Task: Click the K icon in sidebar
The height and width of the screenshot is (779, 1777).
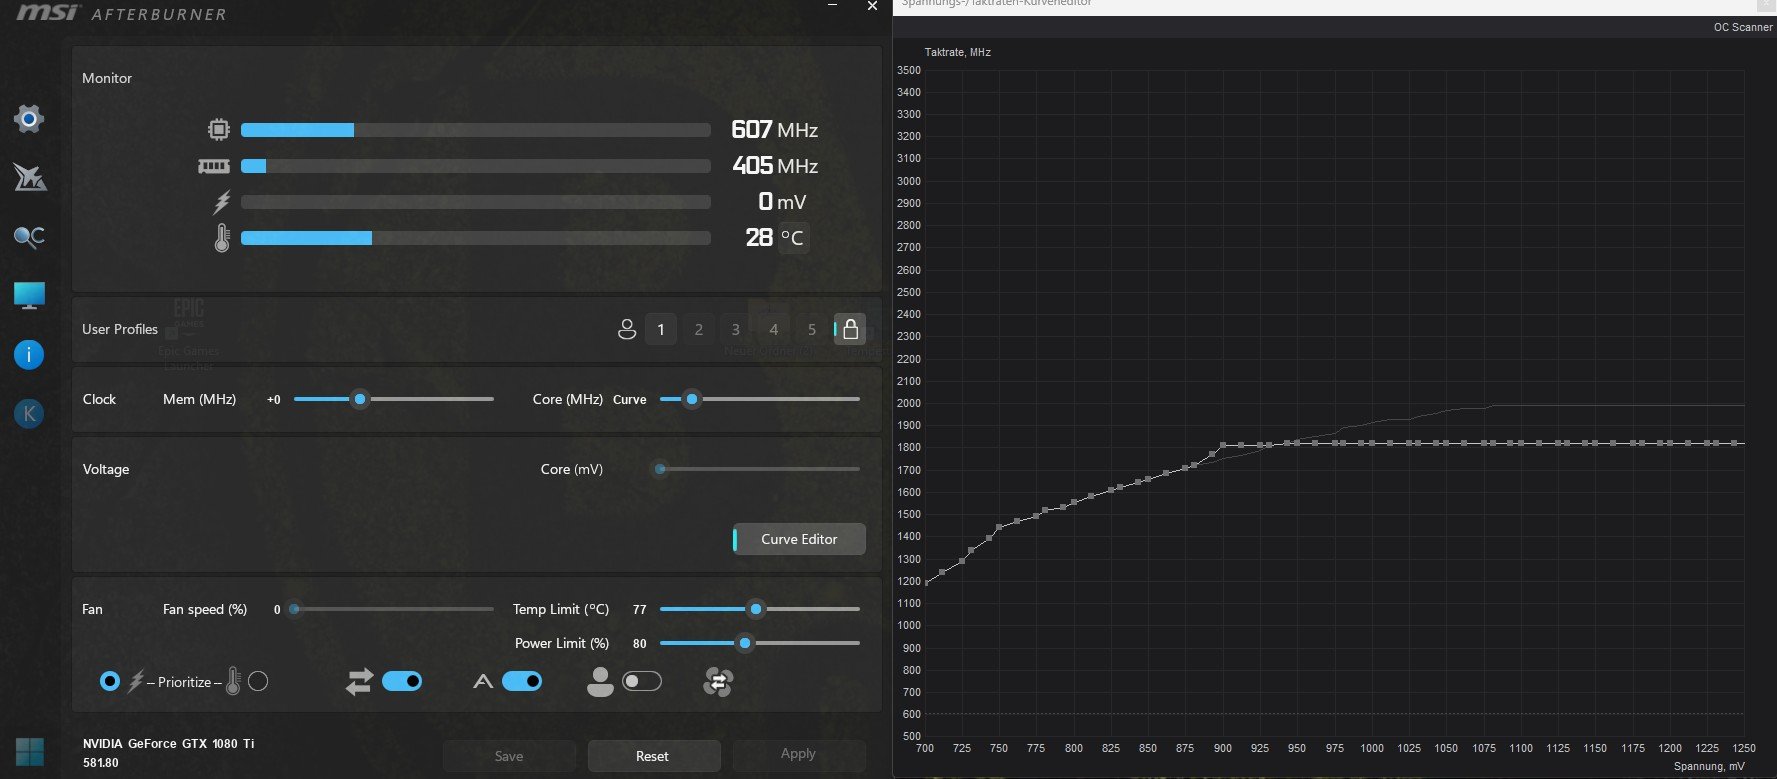Action: (29, 413)
